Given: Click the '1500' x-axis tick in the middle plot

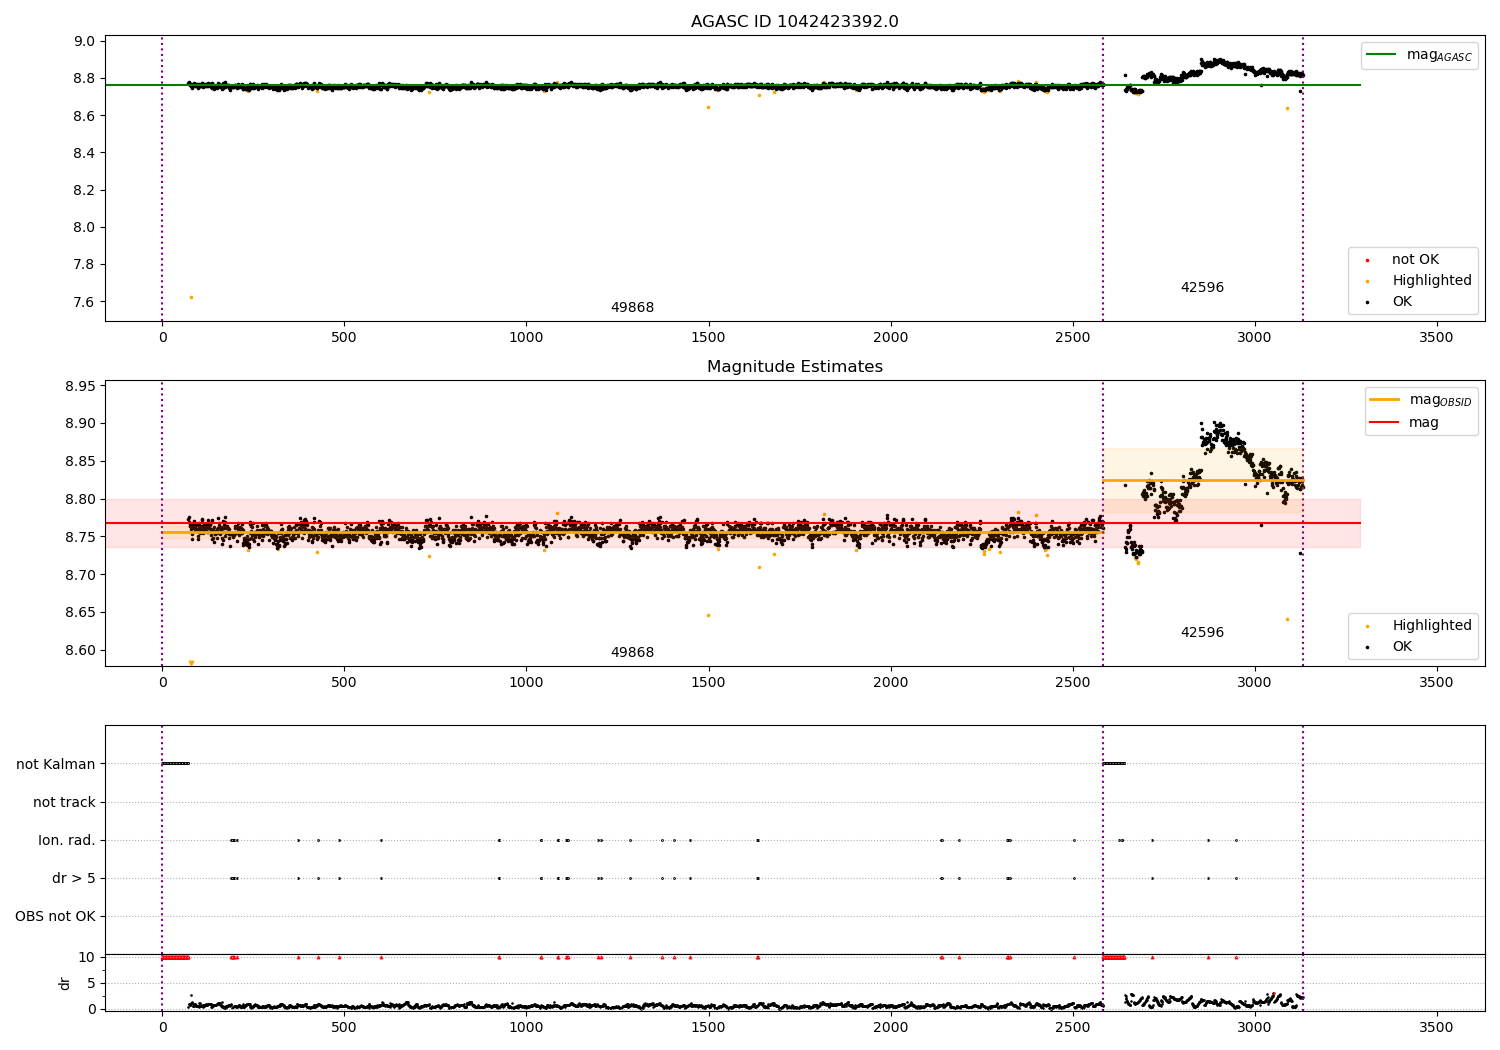Looking at the screenshot, I should pyautogui.click(x=709, y=683).
